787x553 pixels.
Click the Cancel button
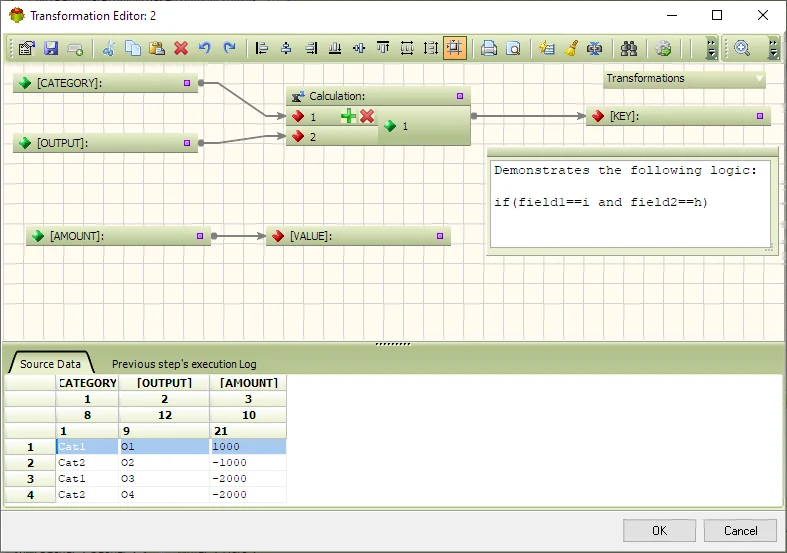[740, 530]
